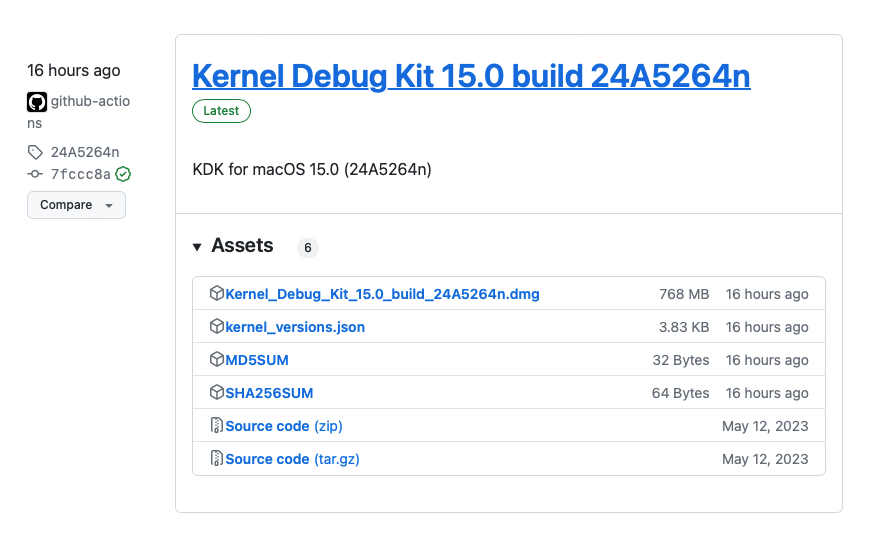Open commit 7fccc8a link
The height and width of the screenshot is (540, 885).
pos(81,174)
